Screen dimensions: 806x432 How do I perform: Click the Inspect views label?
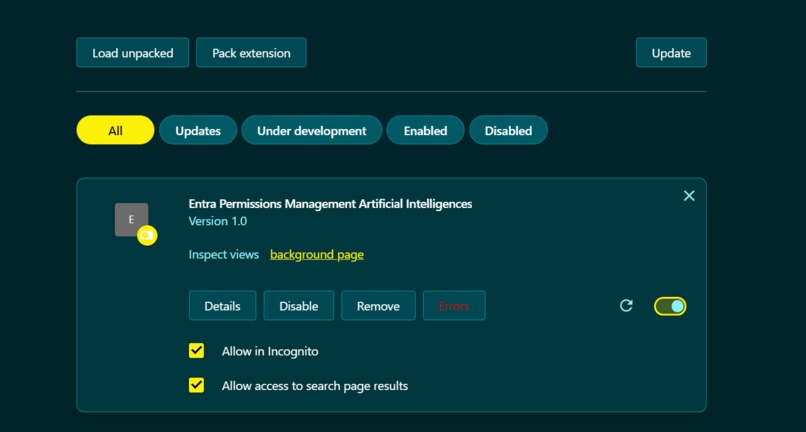tap(224, 255)
